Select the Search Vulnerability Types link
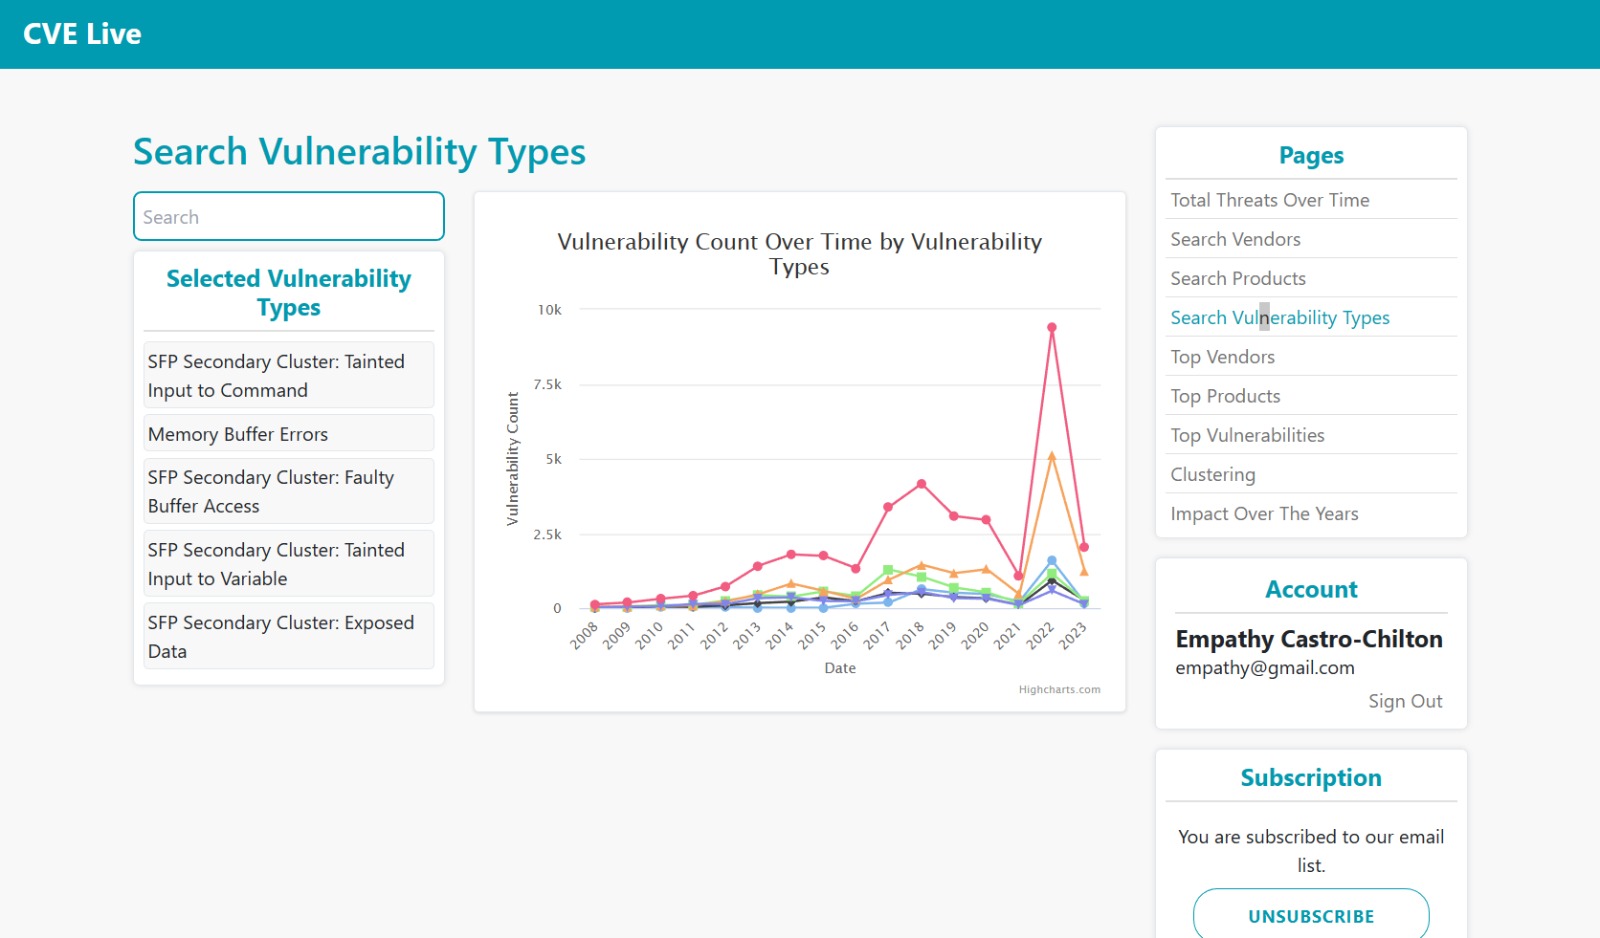 click(1280, 317)
